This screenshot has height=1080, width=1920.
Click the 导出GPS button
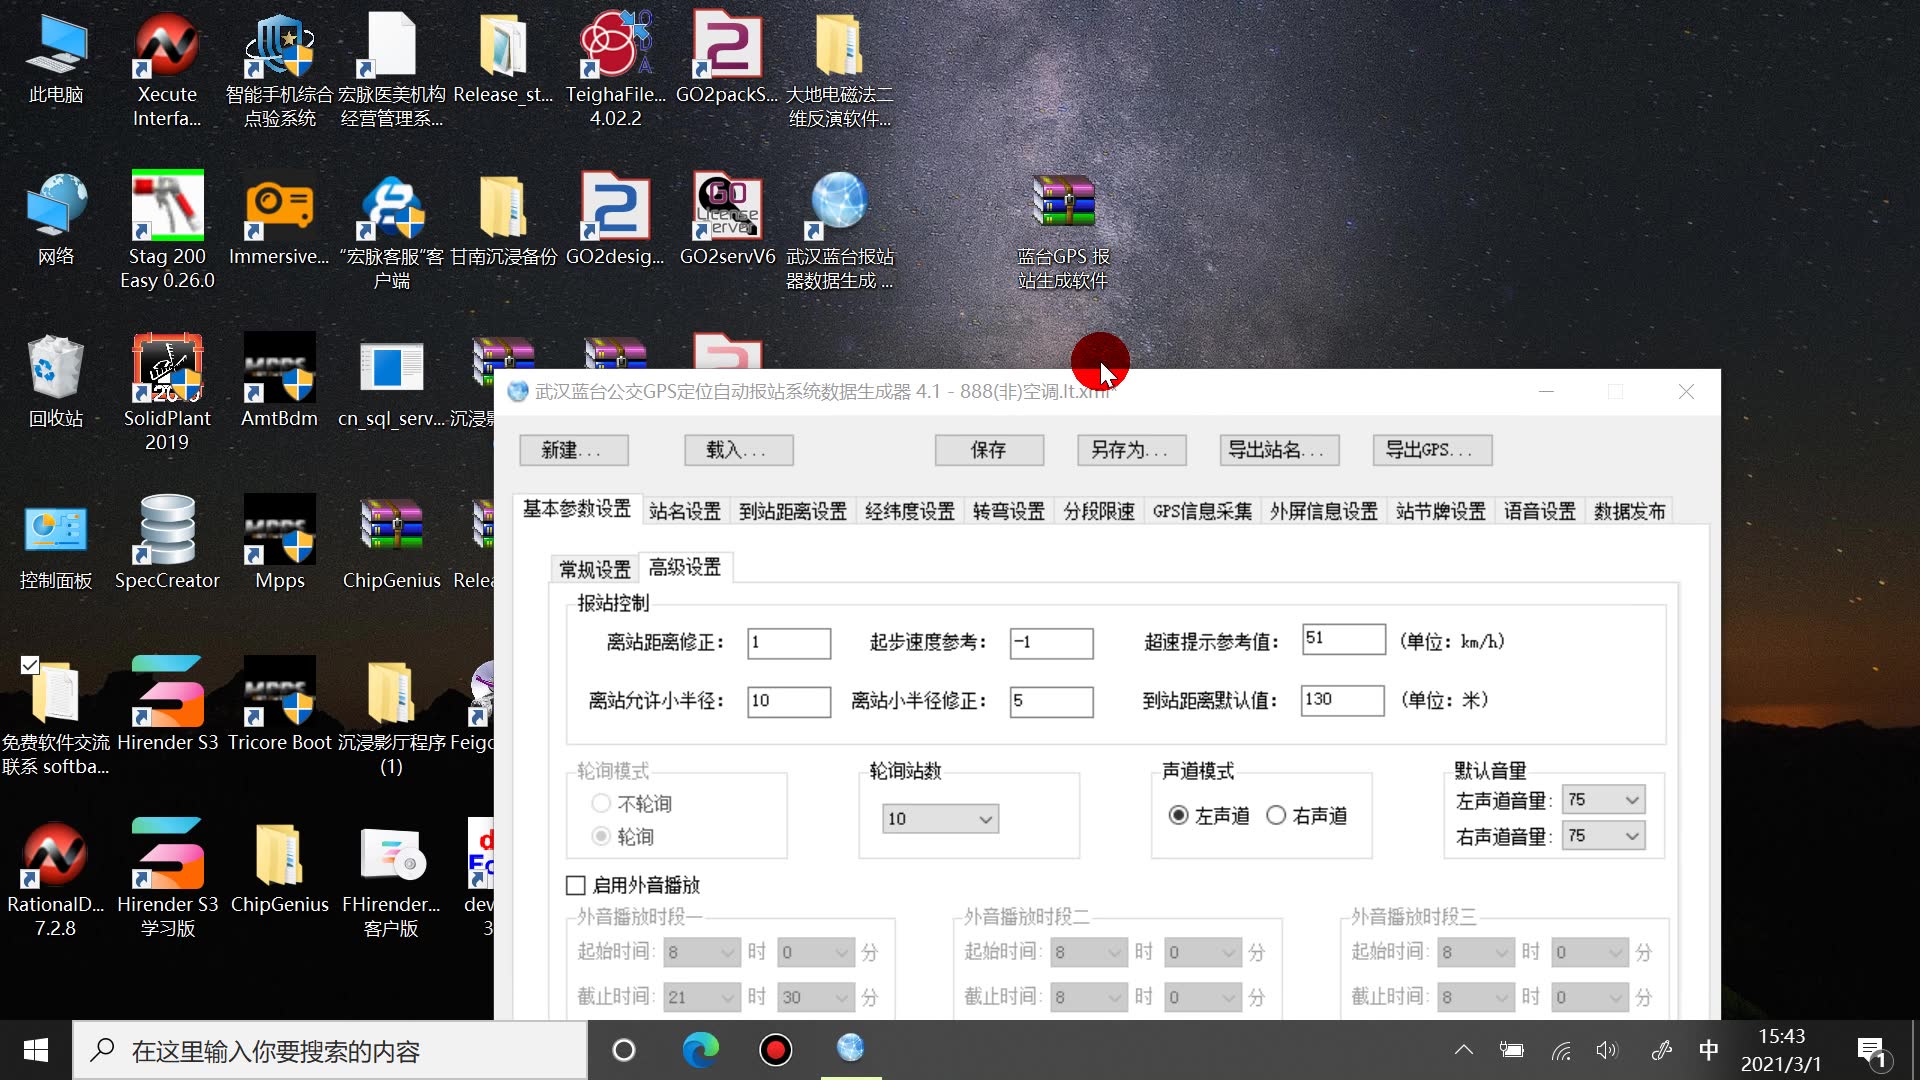click(1433, 450)
